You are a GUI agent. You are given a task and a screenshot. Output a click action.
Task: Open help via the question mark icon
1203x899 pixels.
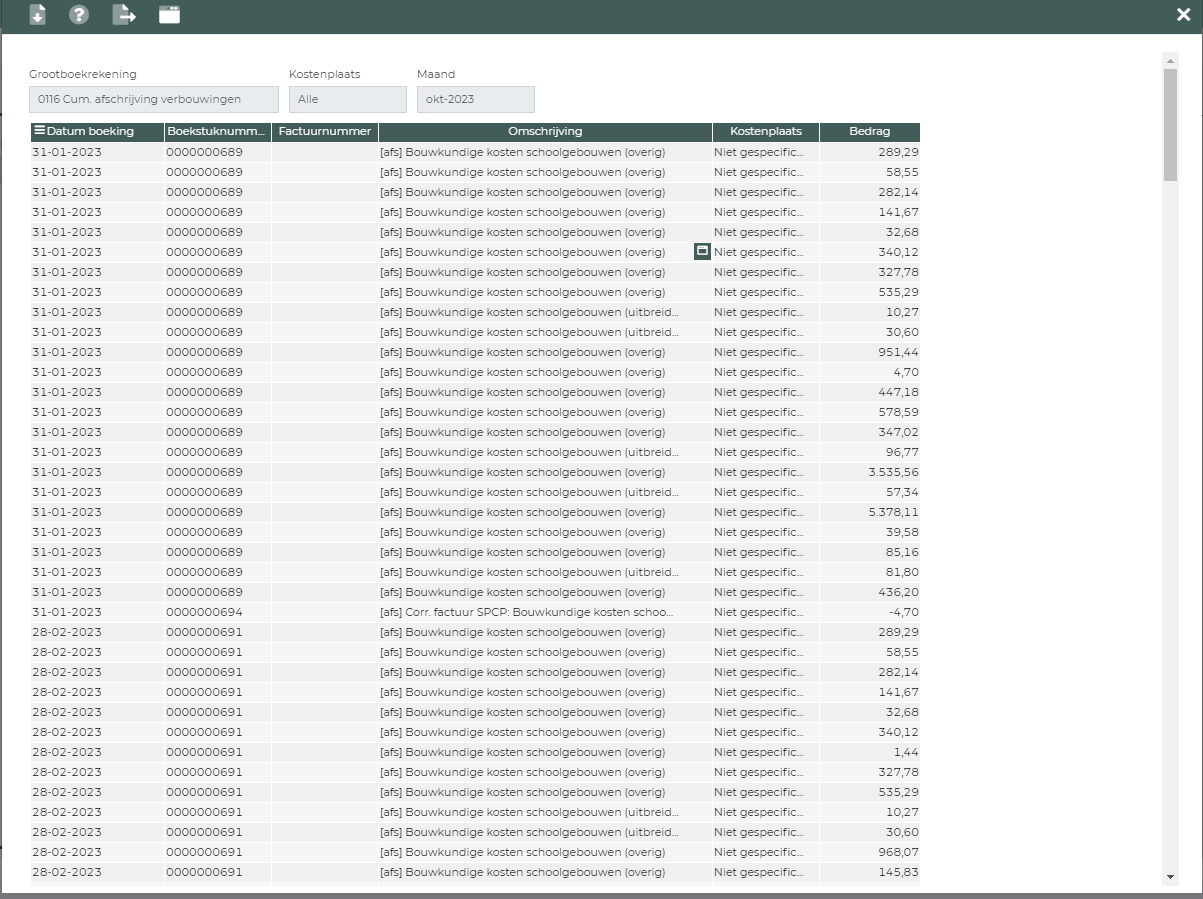coord(79,15)
